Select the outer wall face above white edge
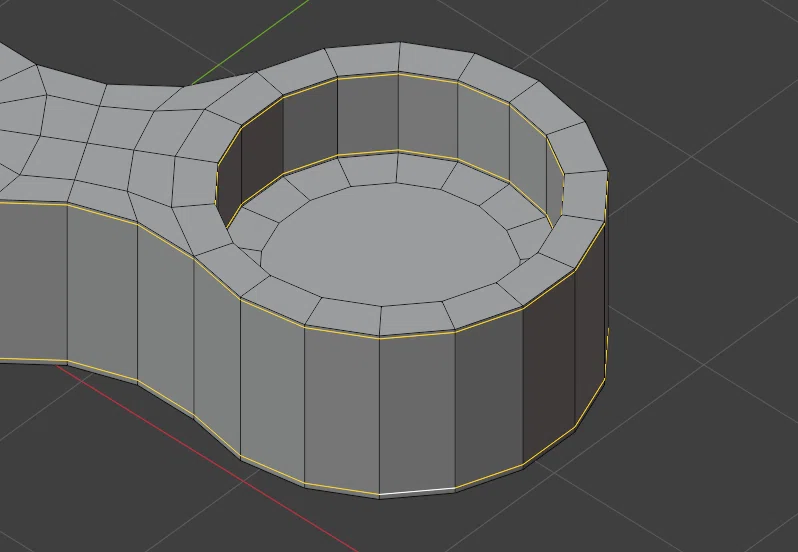798x552 pixels. click(x=417, y=411)
